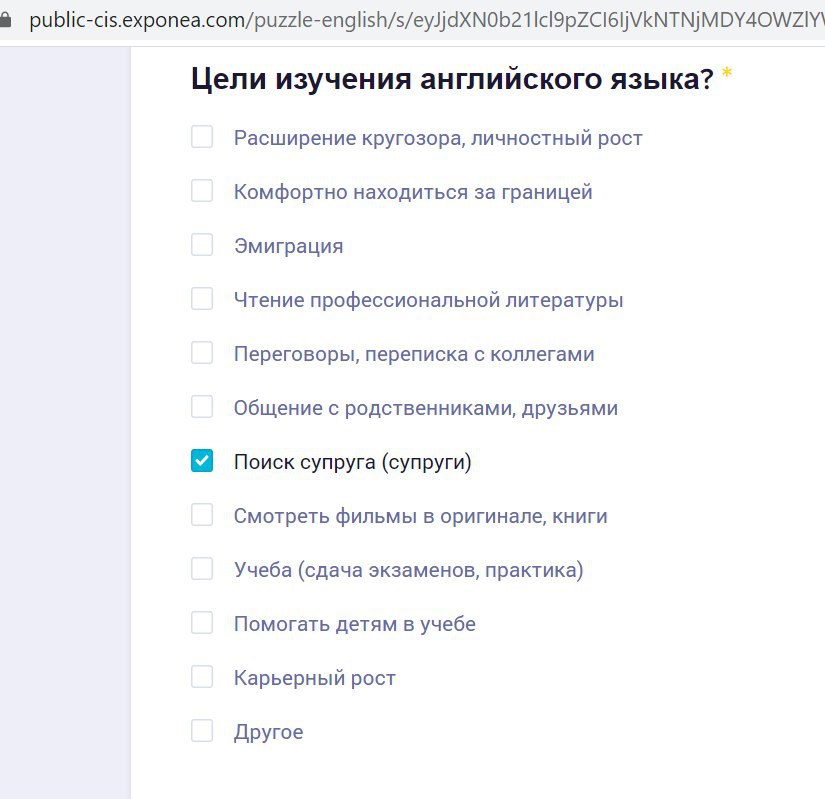Click the label 'Поиск супруга (супруги)'
Screen dimensions: 825x799
pyautogui.click(x=353, y=462)
